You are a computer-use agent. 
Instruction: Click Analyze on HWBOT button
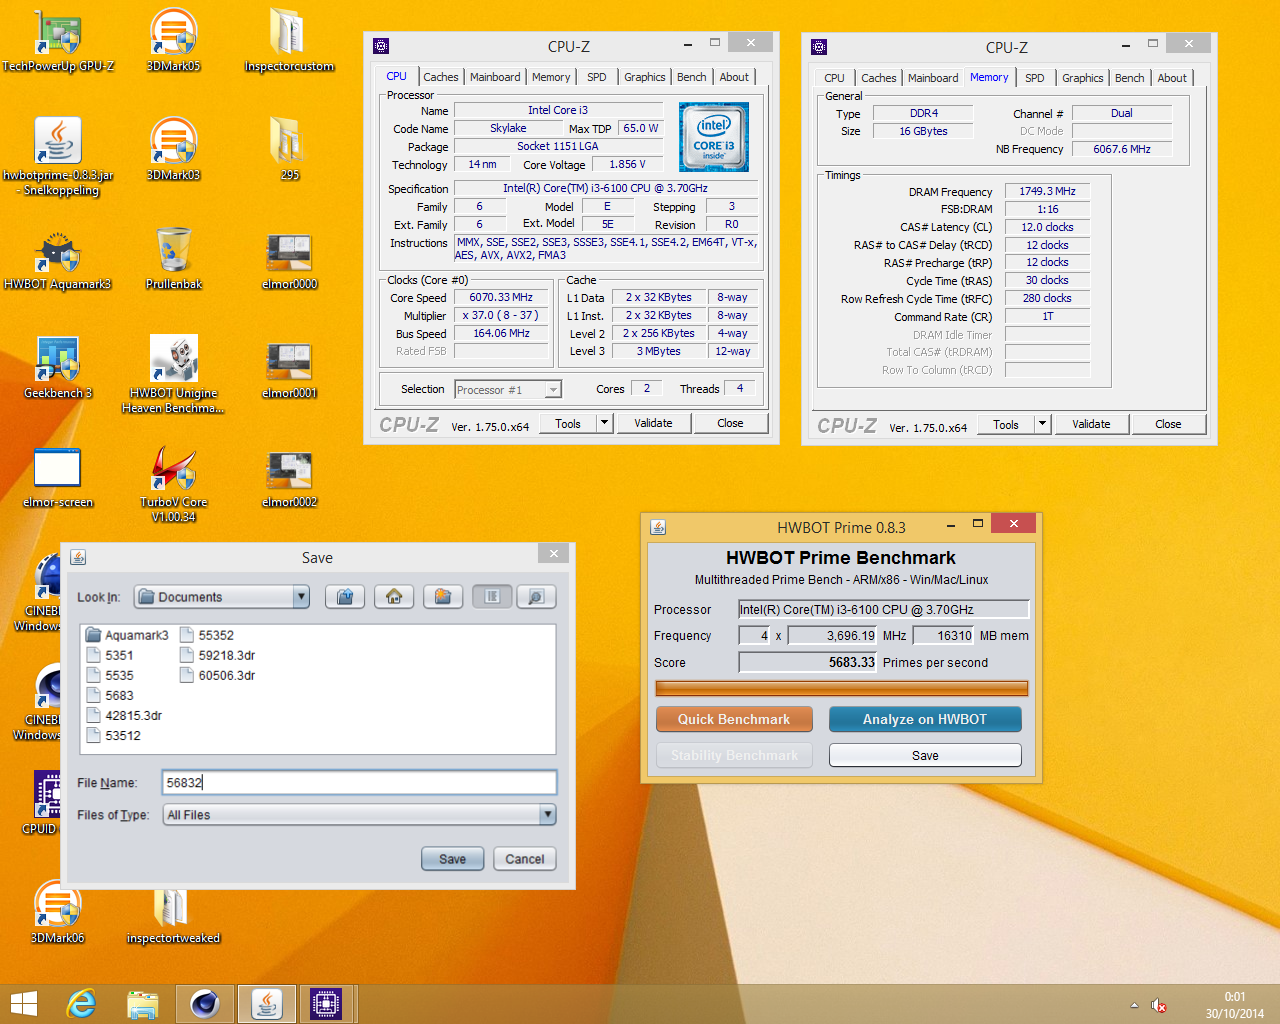[925, 719]
